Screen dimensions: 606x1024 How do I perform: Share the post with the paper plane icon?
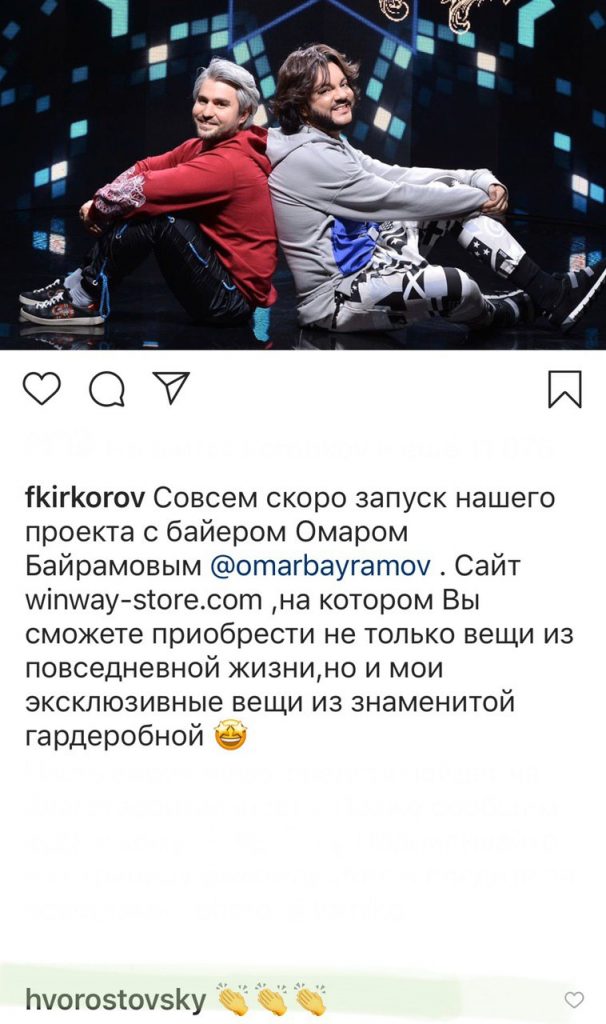pos(171,387)
